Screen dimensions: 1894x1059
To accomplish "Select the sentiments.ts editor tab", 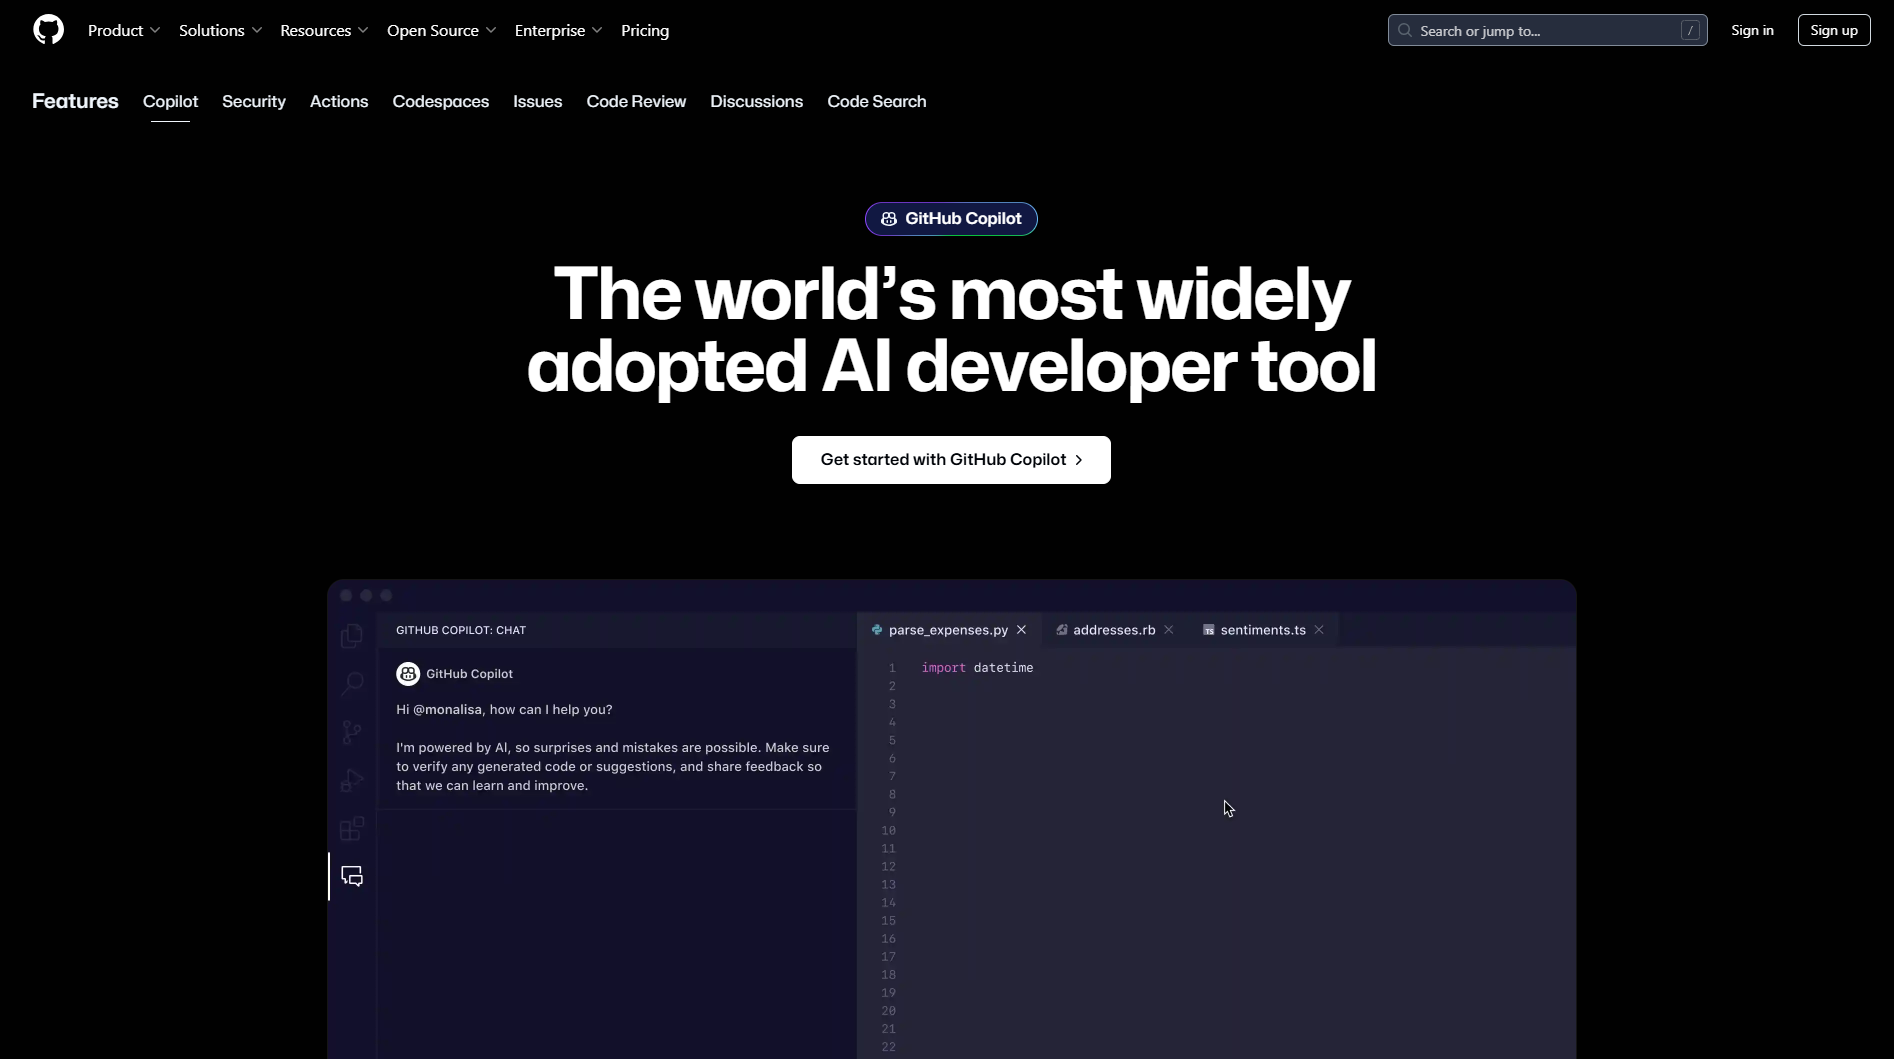I will coord(1263,630).
